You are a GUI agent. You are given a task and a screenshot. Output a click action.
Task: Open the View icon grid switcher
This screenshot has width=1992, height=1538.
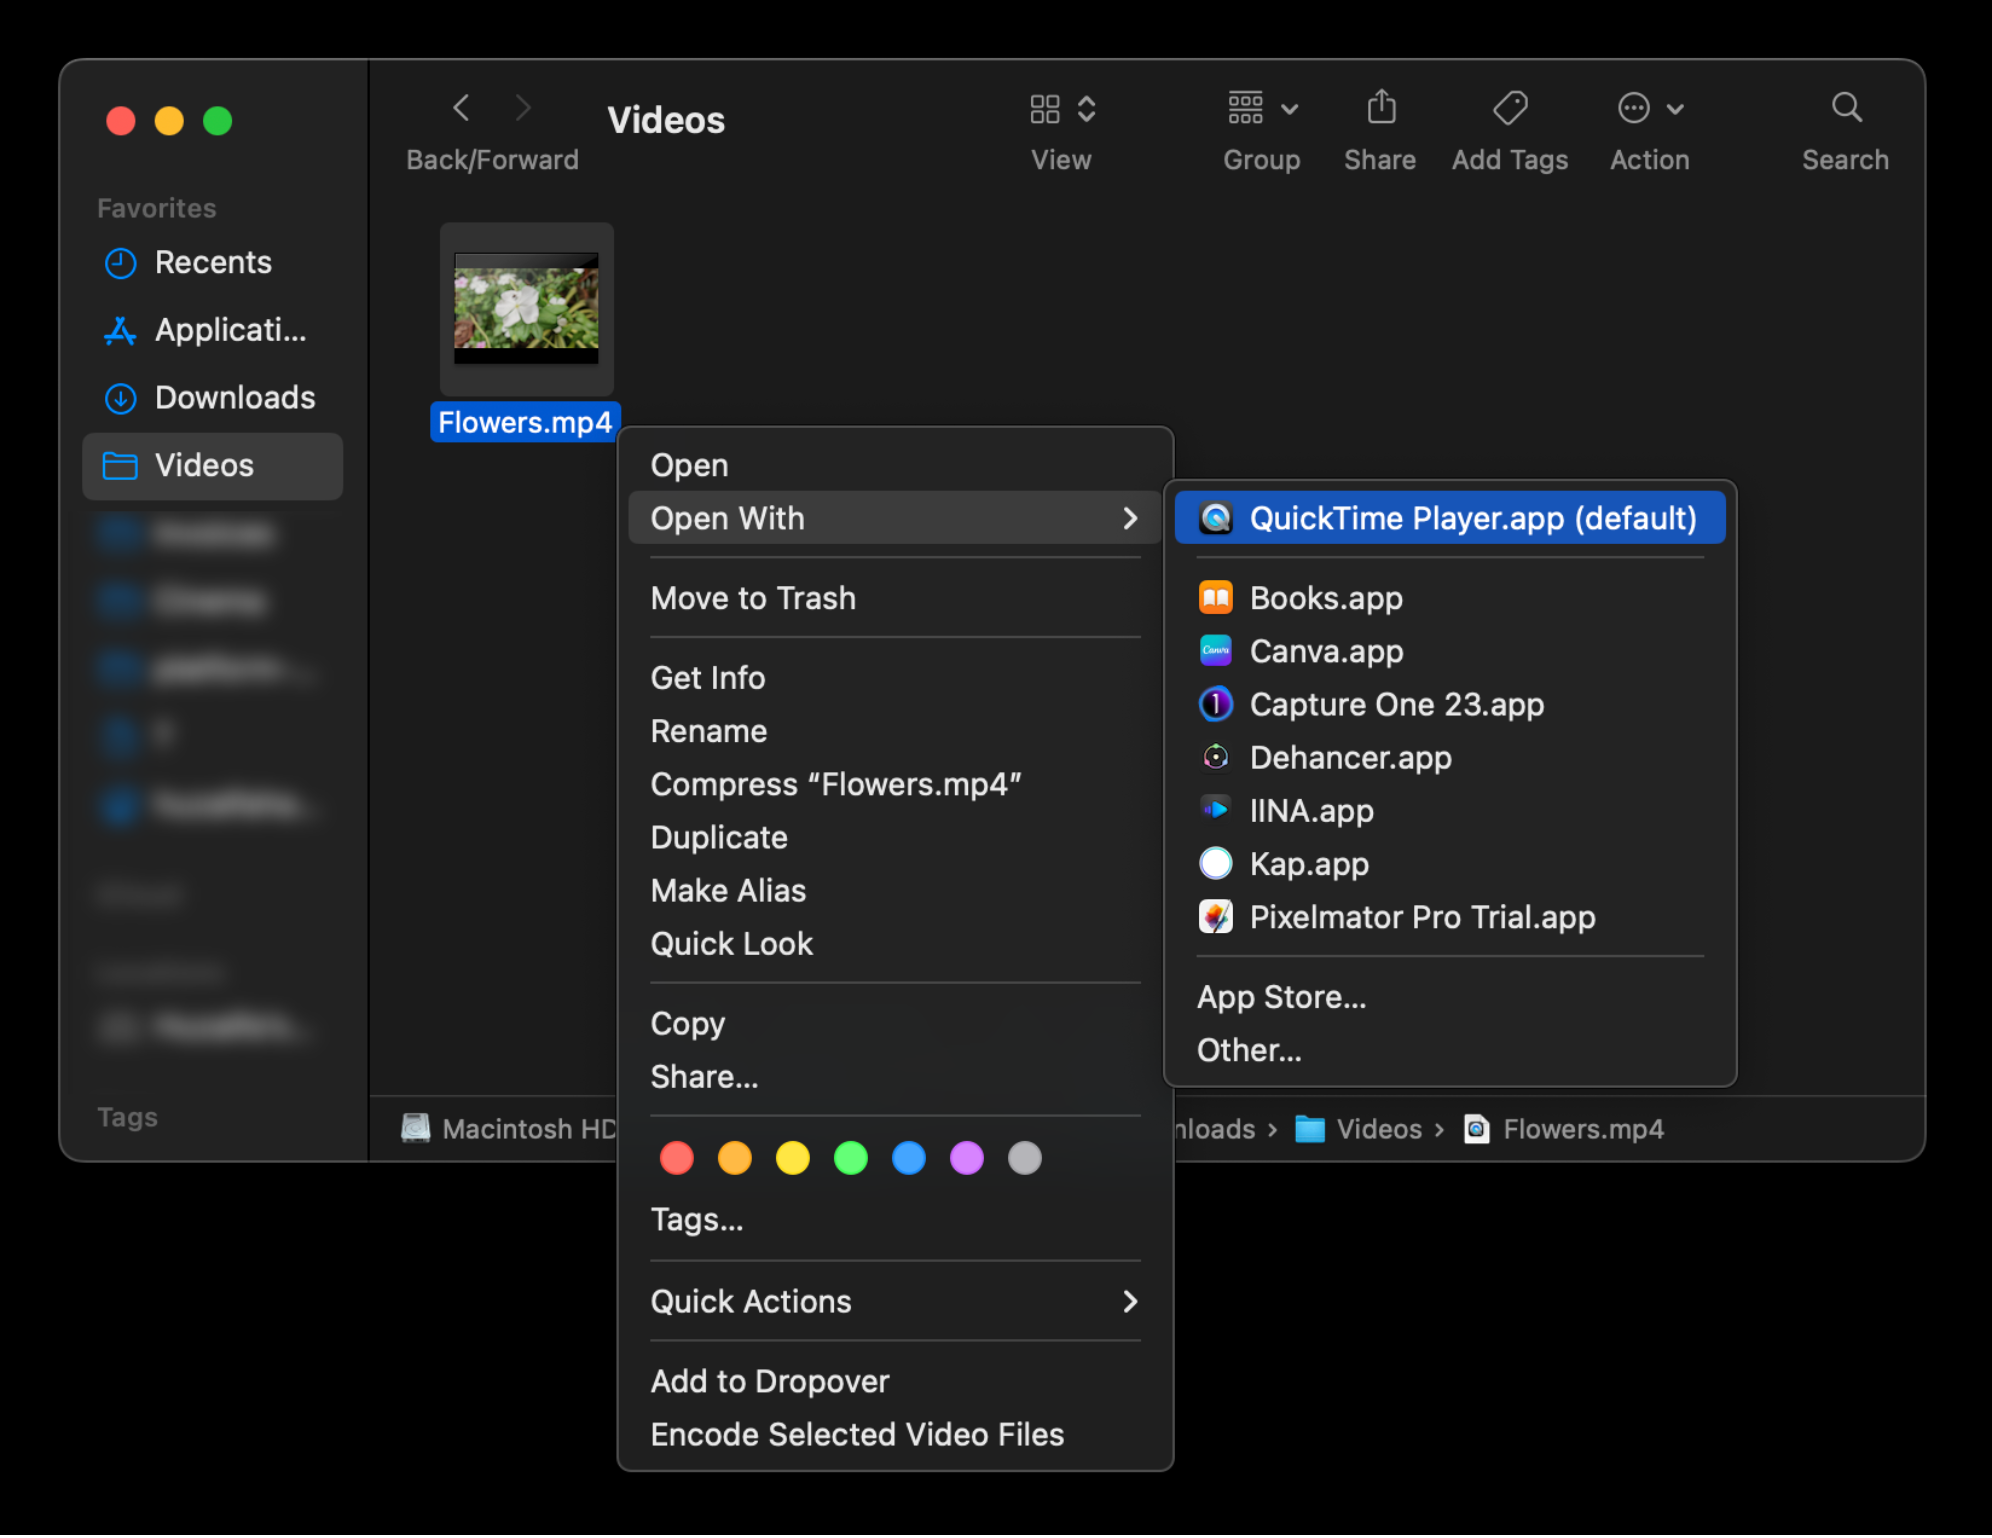[1045, 108]
